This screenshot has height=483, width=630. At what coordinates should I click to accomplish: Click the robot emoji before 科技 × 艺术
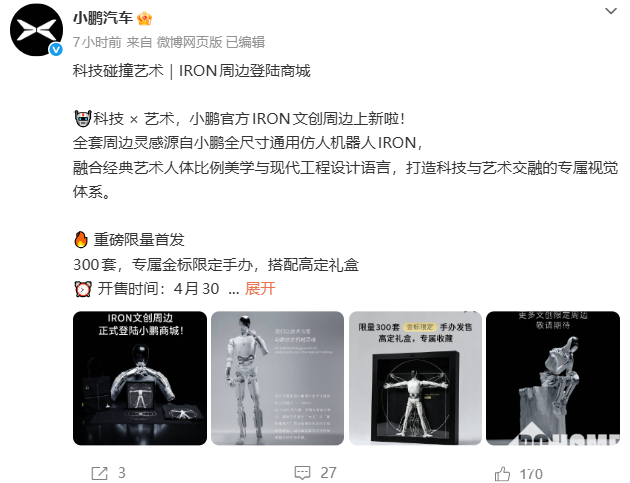pyautogui.click(x=83, y=119)
